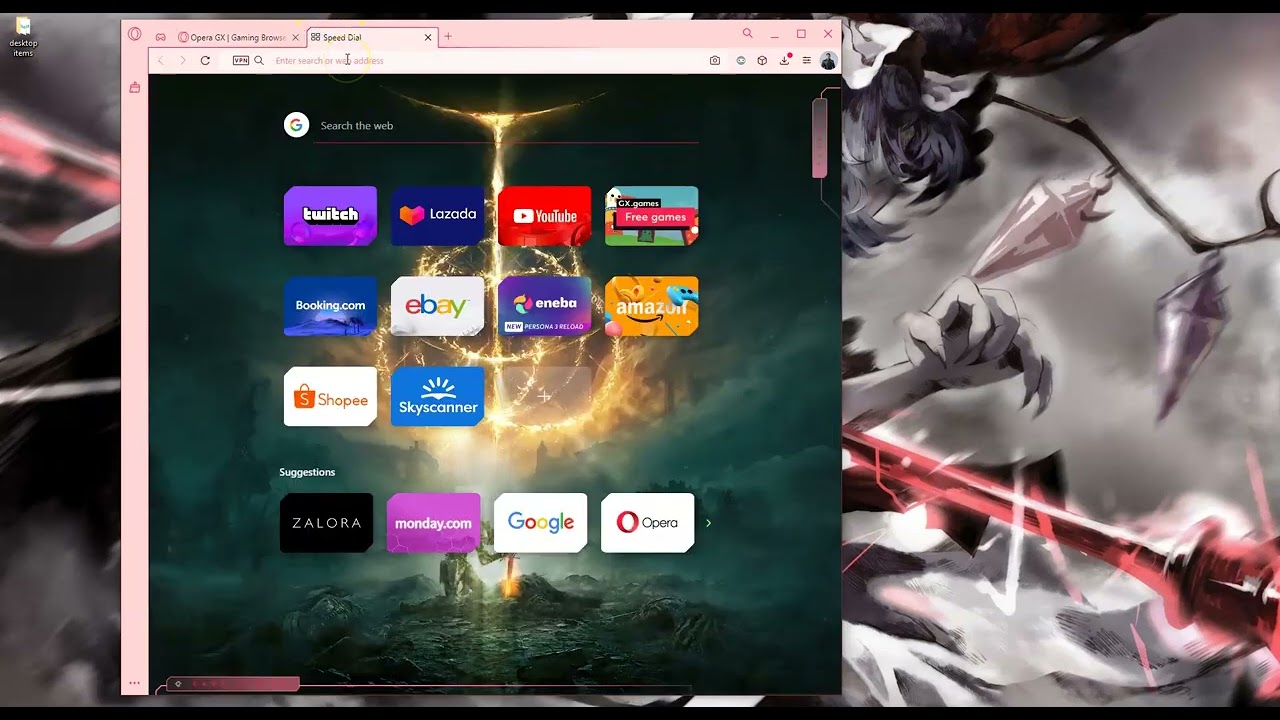This screenshot has height=720, width=1280.
Task: Open the Lazada speed dial tile
Action: tap(437, 215)
